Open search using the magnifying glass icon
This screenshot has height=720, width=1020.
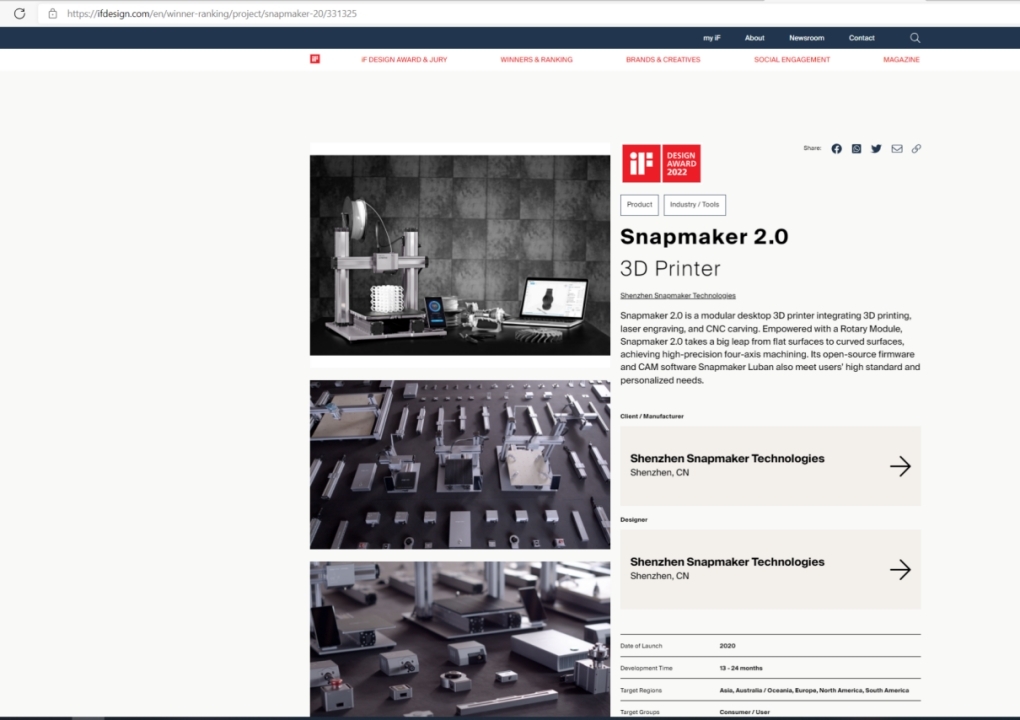pyautogui.click(x=914, y=37)
